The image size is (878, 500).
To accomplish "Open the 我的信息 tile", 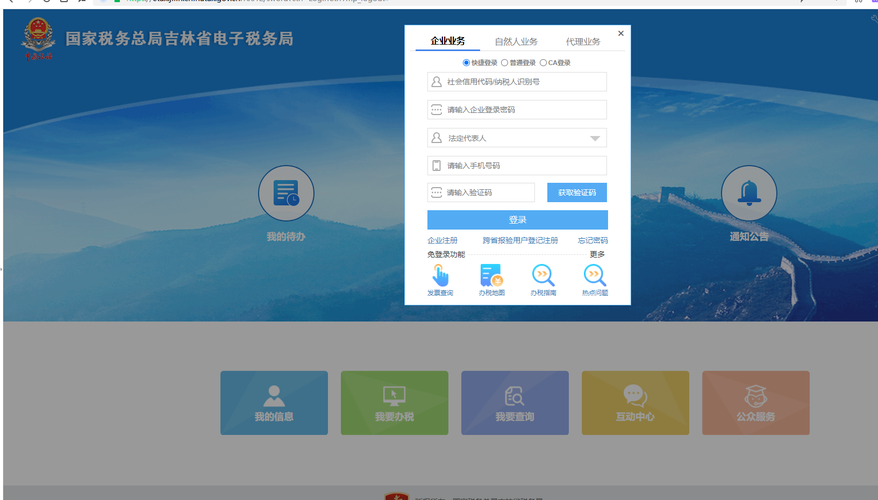I will (274, 403).
